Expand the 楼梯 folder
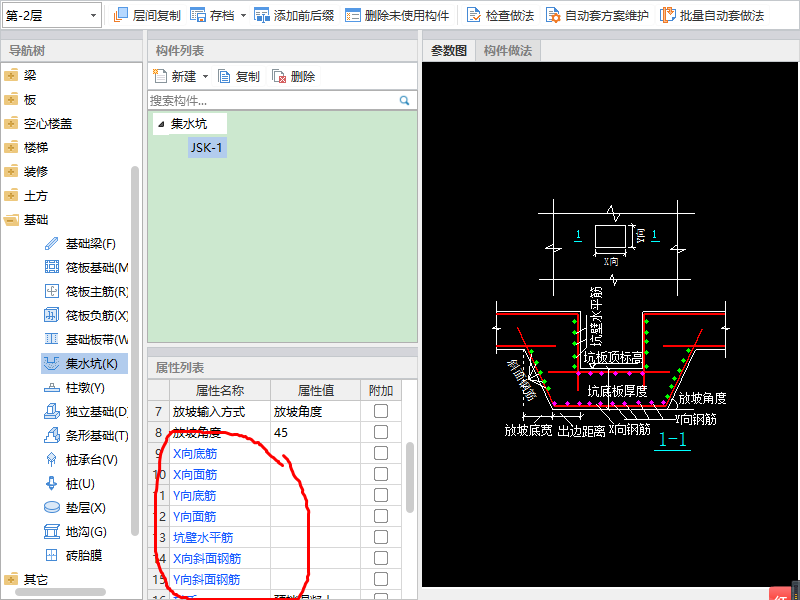The width and height of the screenshot is (800, 600). point(11,148)
